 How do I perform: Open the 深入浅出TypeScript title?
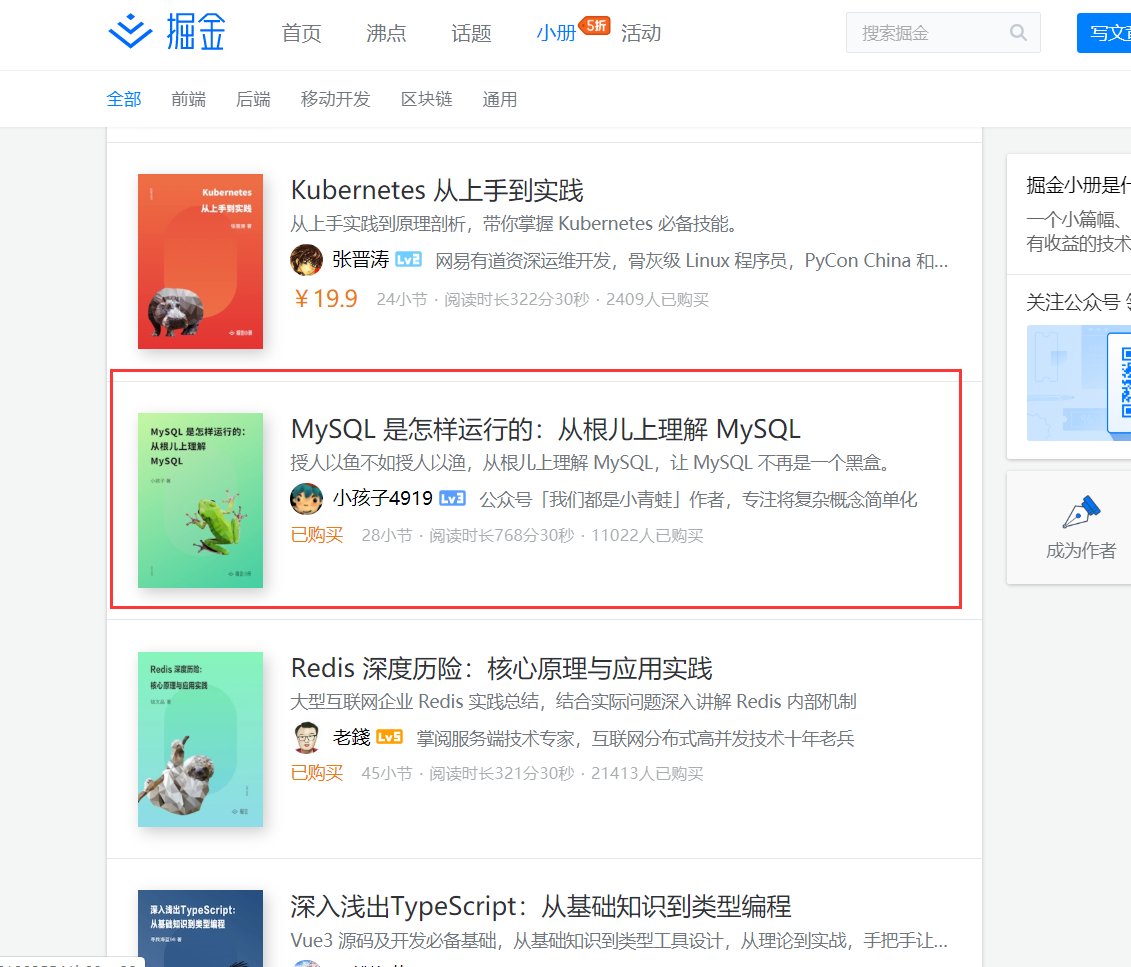point(541,906)
